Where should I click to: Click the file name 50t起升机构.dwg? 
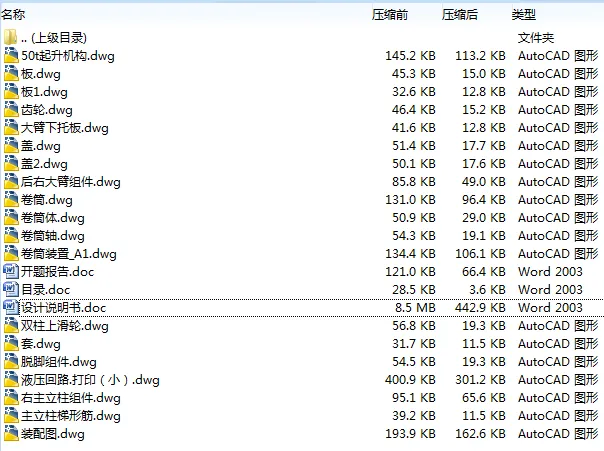click(68, 56)
